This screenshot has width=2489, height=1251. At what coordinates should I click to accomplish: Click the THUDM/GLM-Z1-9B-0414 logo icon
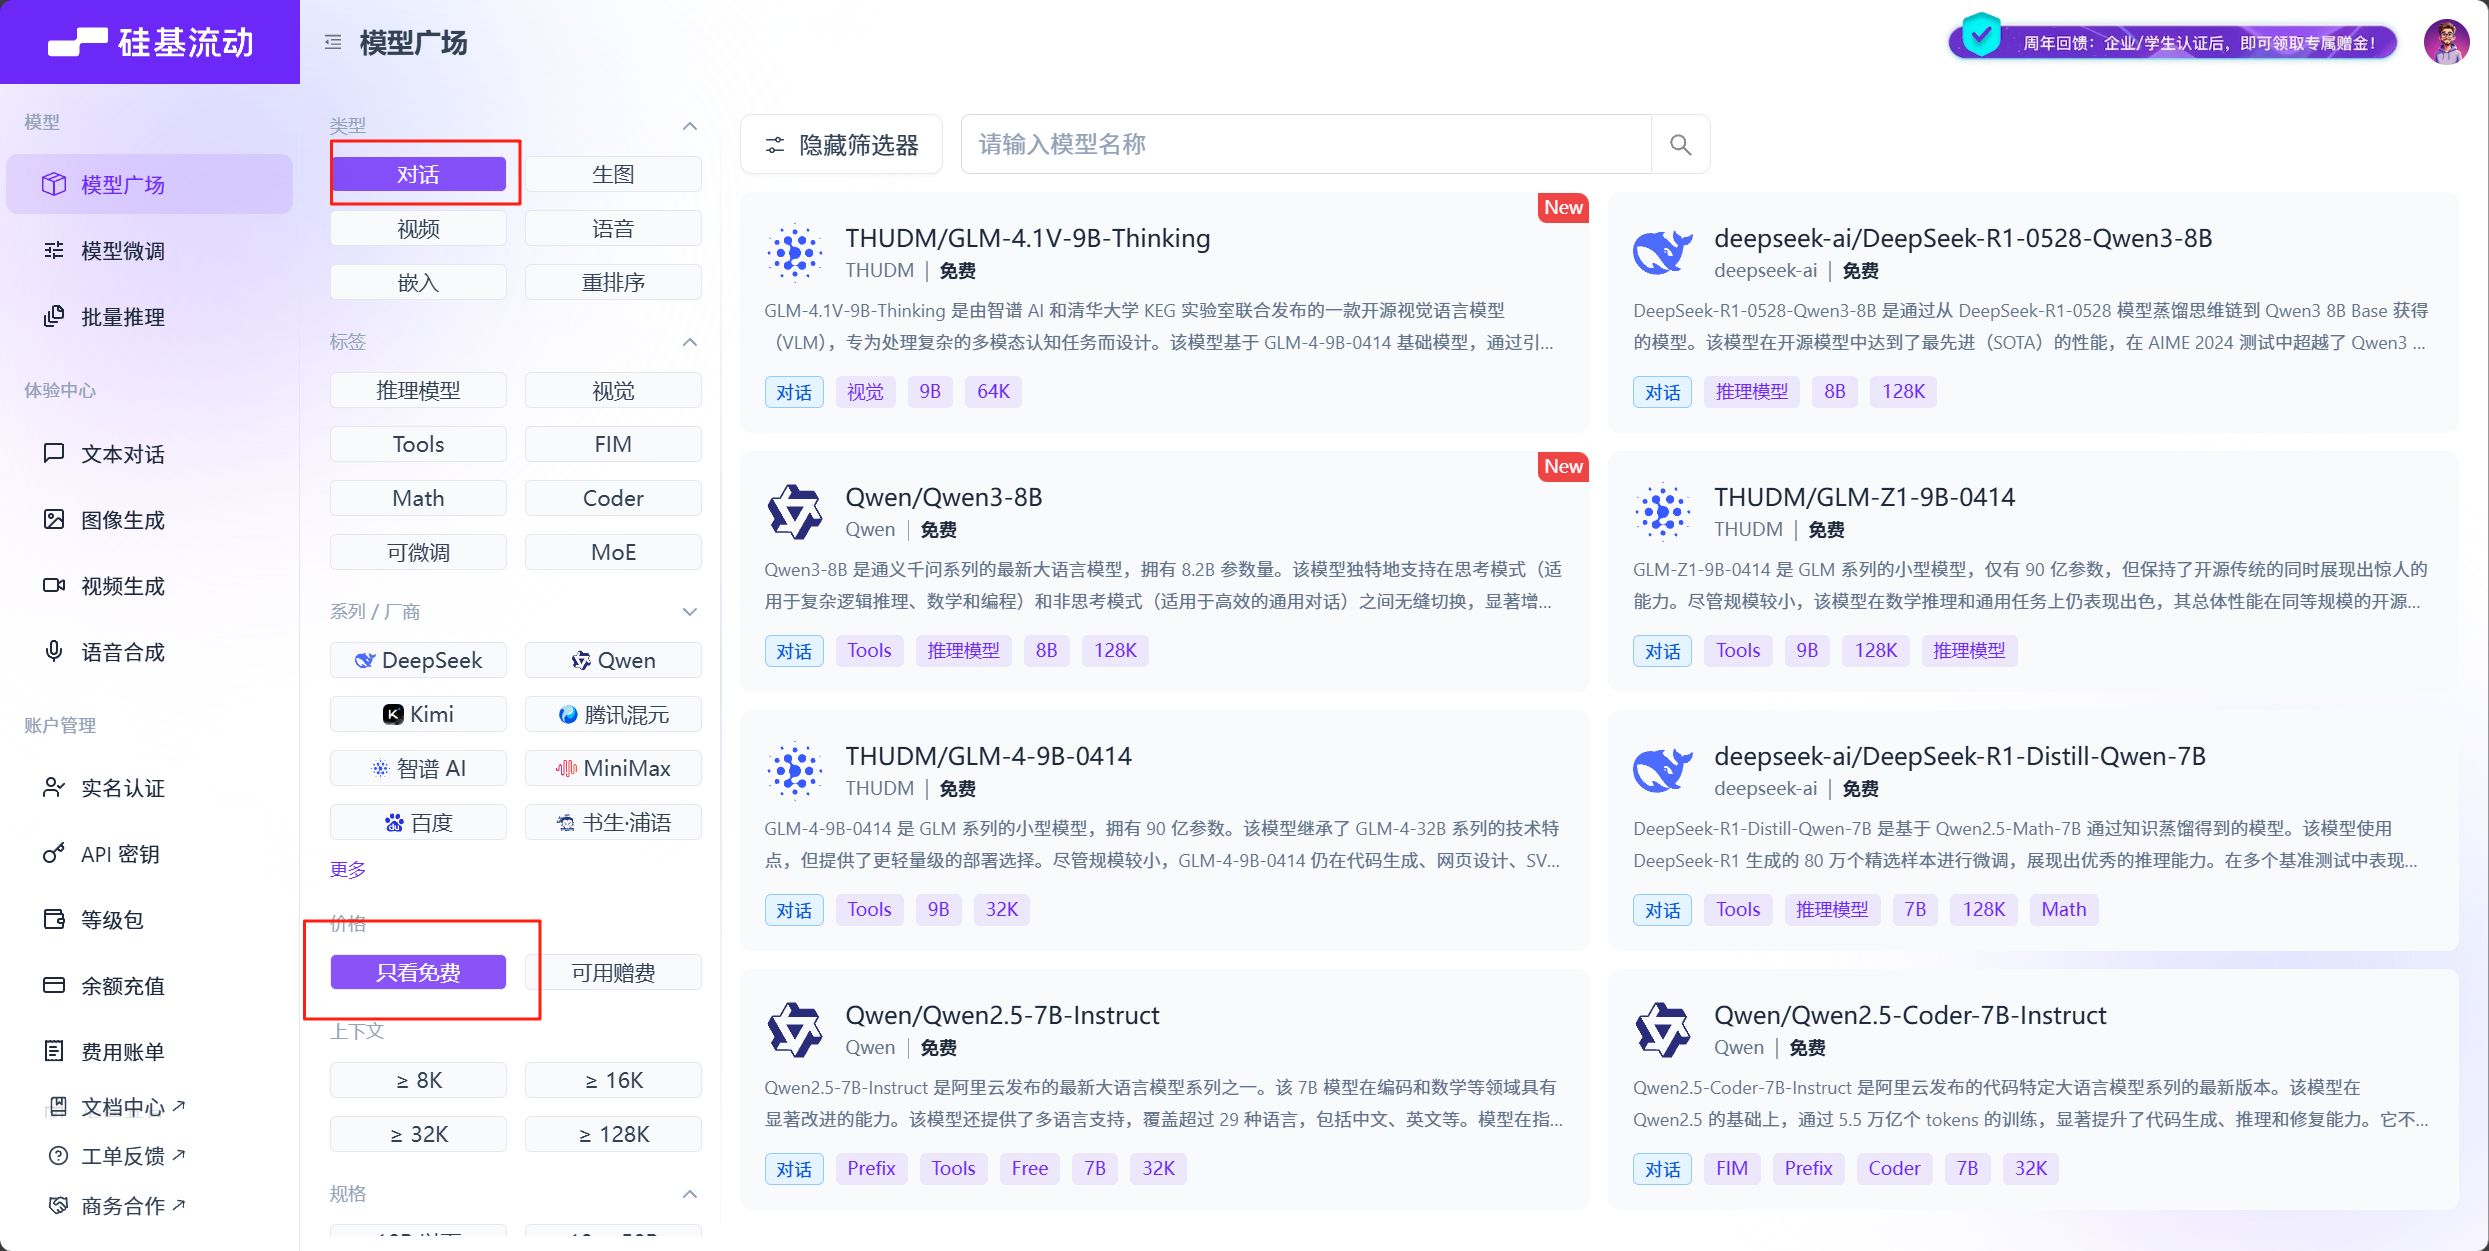[x=1663, y=512]
